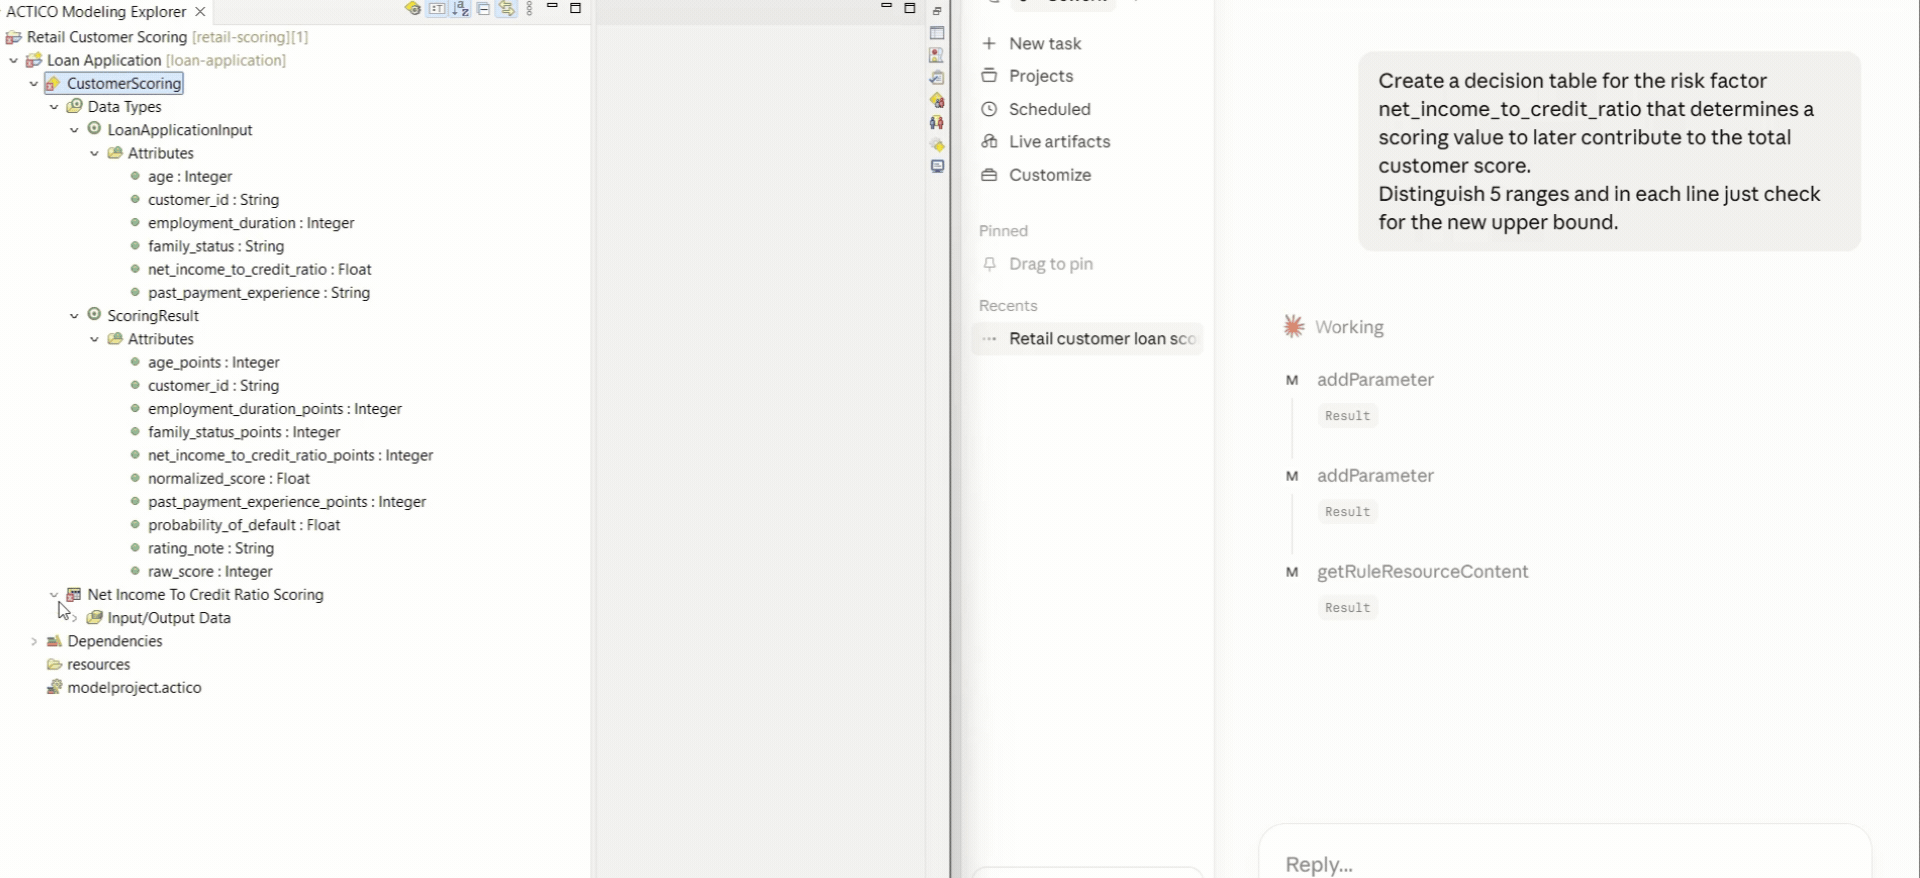Click the faded yellow diamond icon in trim bar
Screen dimensions: 1920x878
[x=937, y=144]
